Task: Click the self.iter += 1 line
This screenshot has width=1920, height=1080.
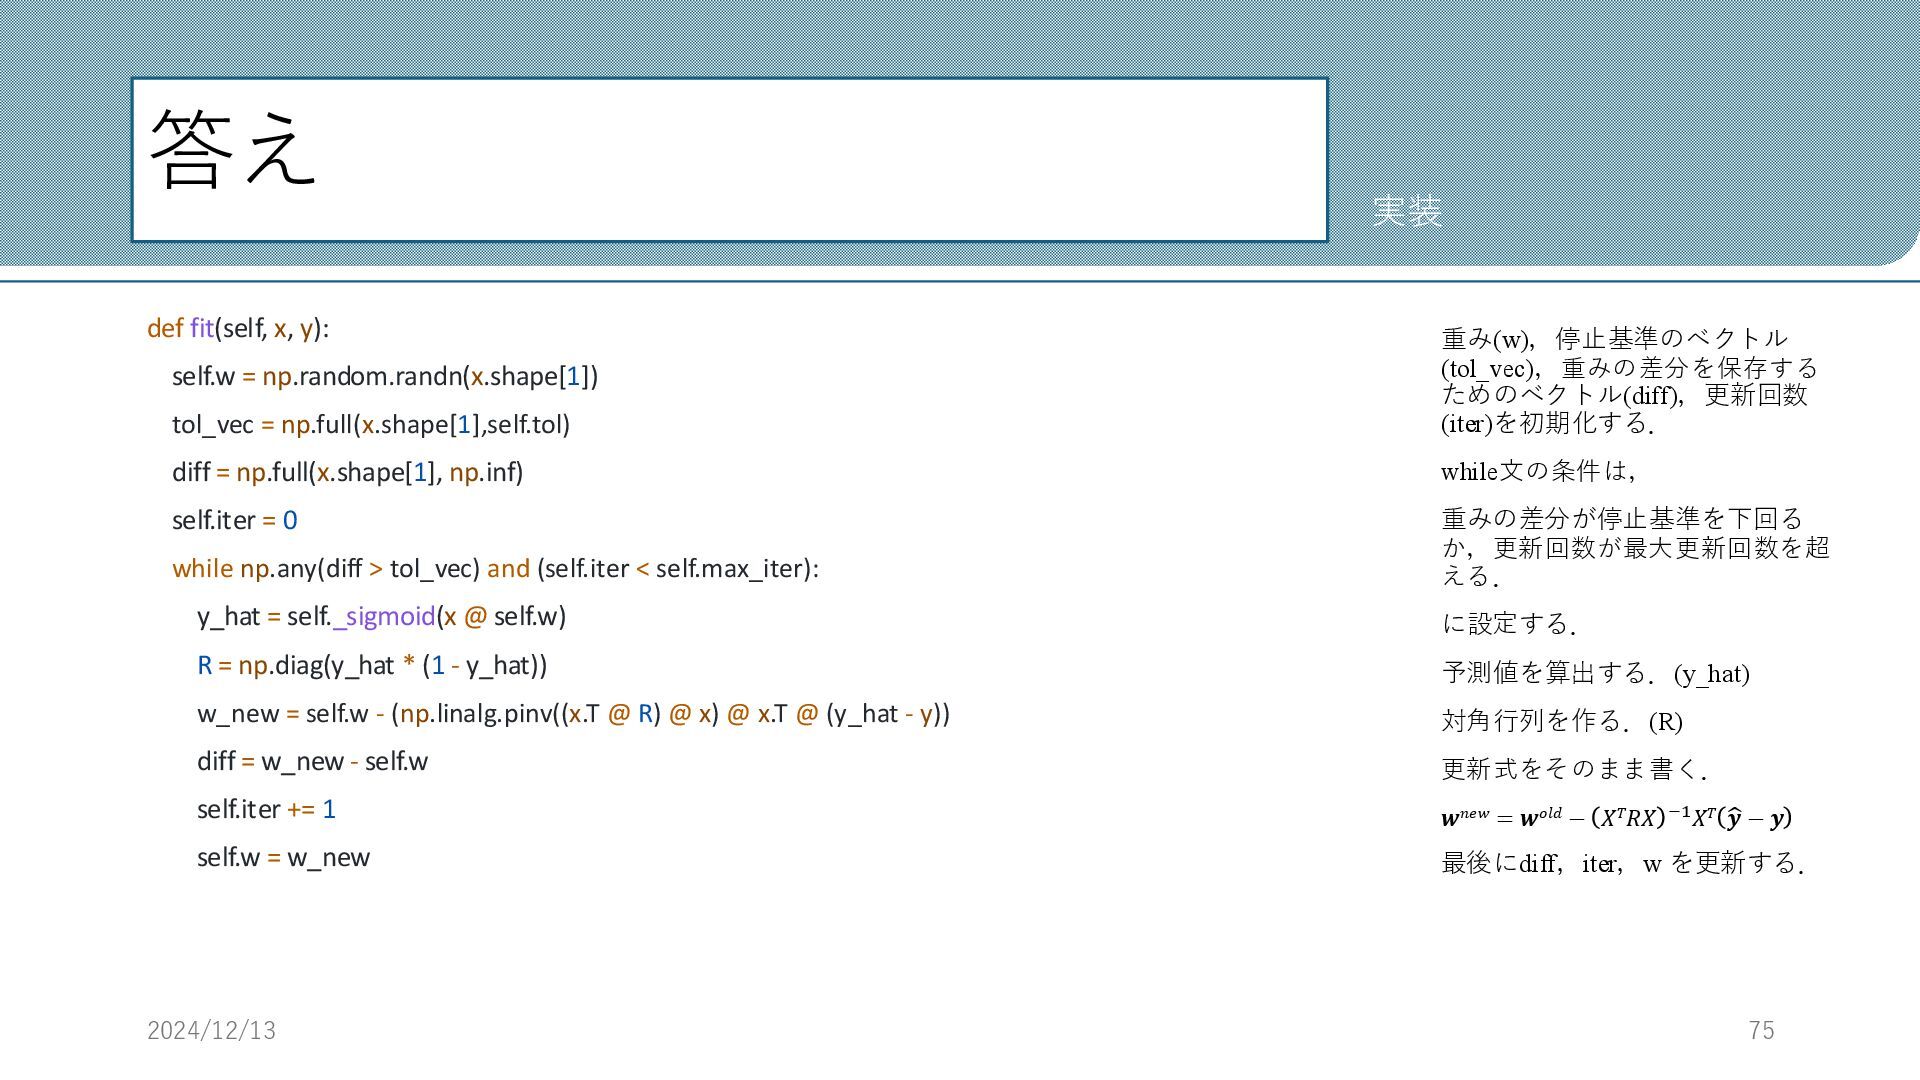Action: 266,809
